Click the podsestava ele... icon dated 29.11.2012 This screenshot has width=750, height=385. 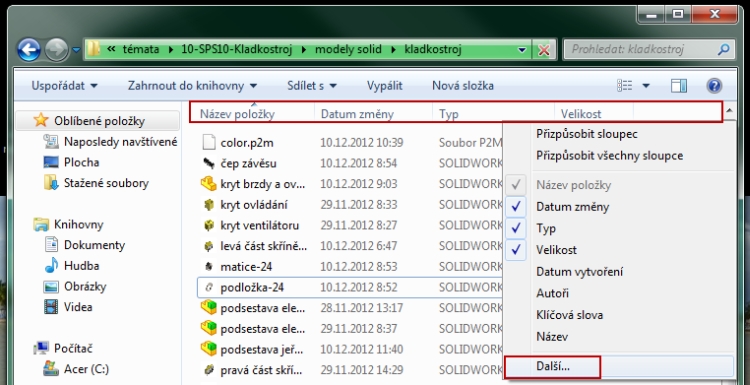click(209, 328)
